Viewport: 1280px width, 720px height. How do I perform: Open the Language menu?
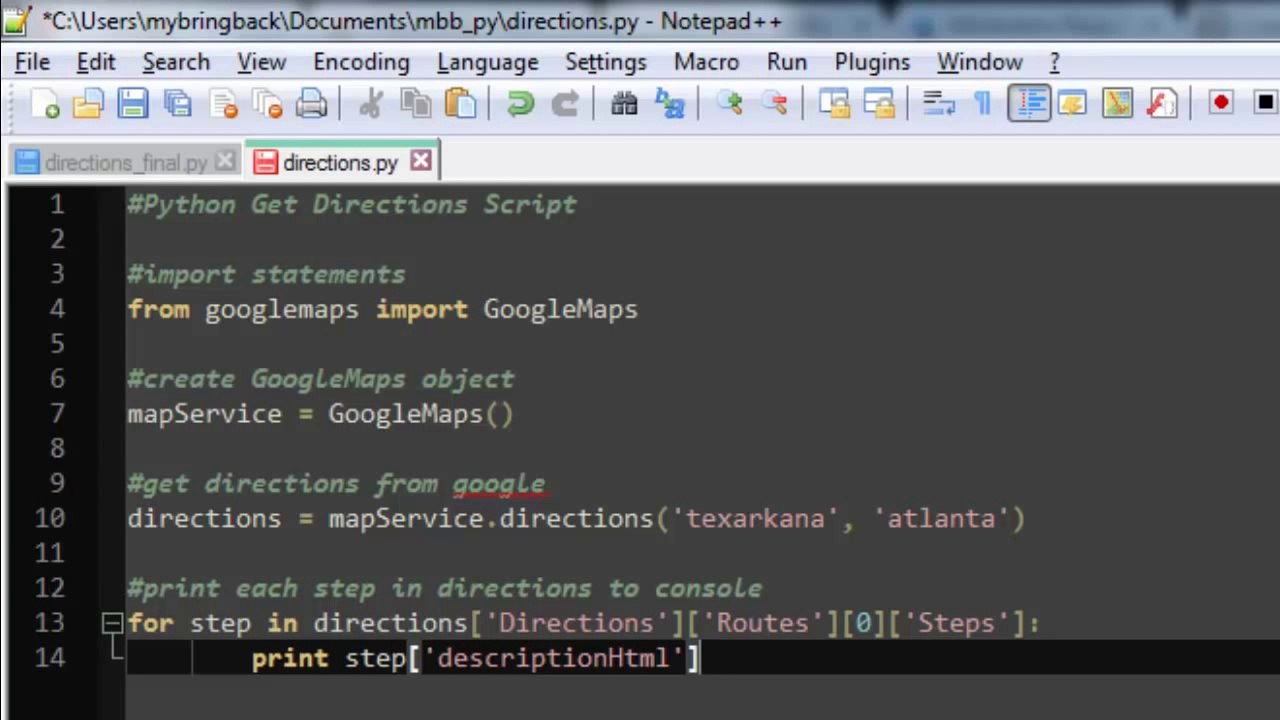[x=488, y=62]
